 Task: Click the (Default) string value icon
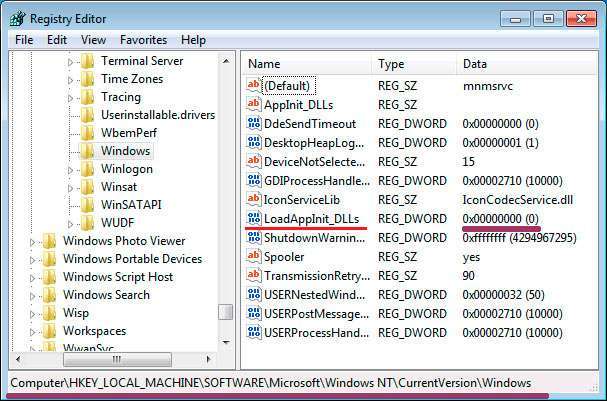(x=254, y=86)
